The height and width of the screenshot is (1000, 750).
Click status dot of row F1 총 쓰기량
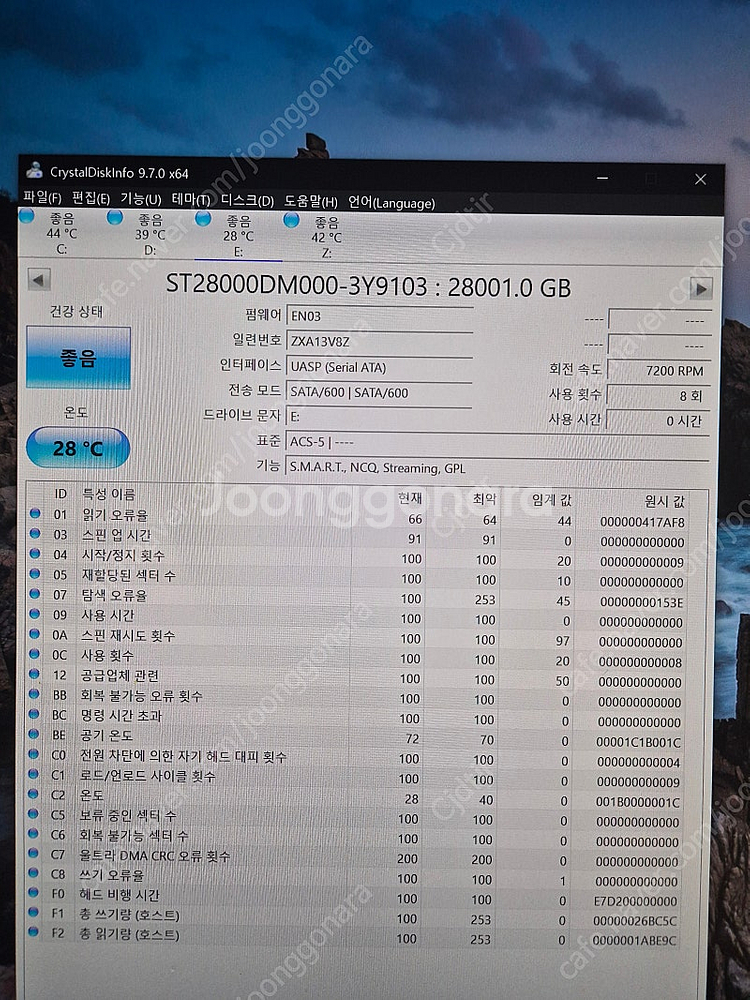coord(33,913)
